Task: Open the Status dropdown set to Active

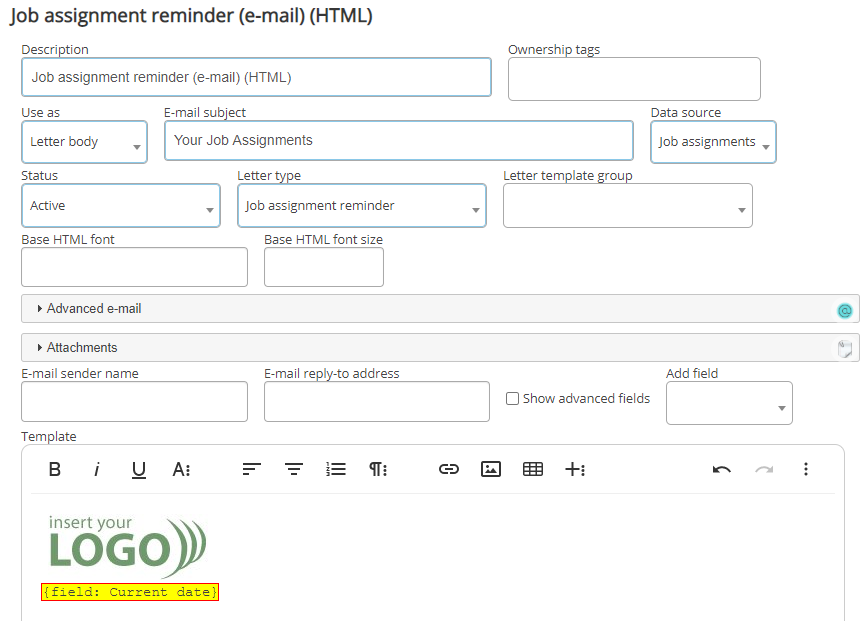Action: click(x=120, y=206)
